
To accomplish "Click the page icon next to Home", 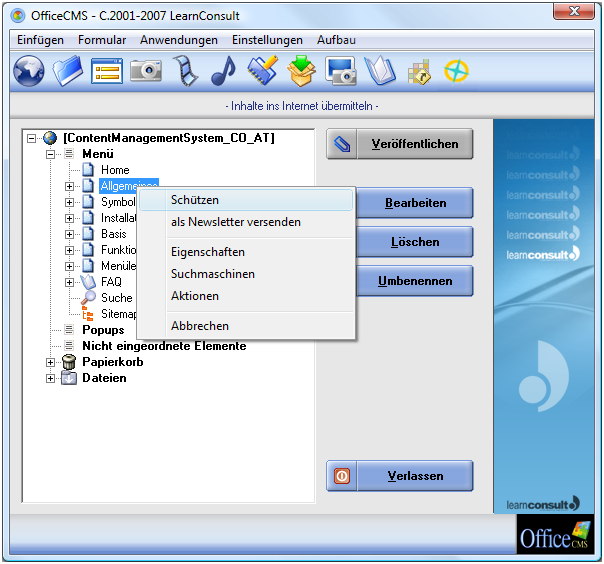I will 88,170.
